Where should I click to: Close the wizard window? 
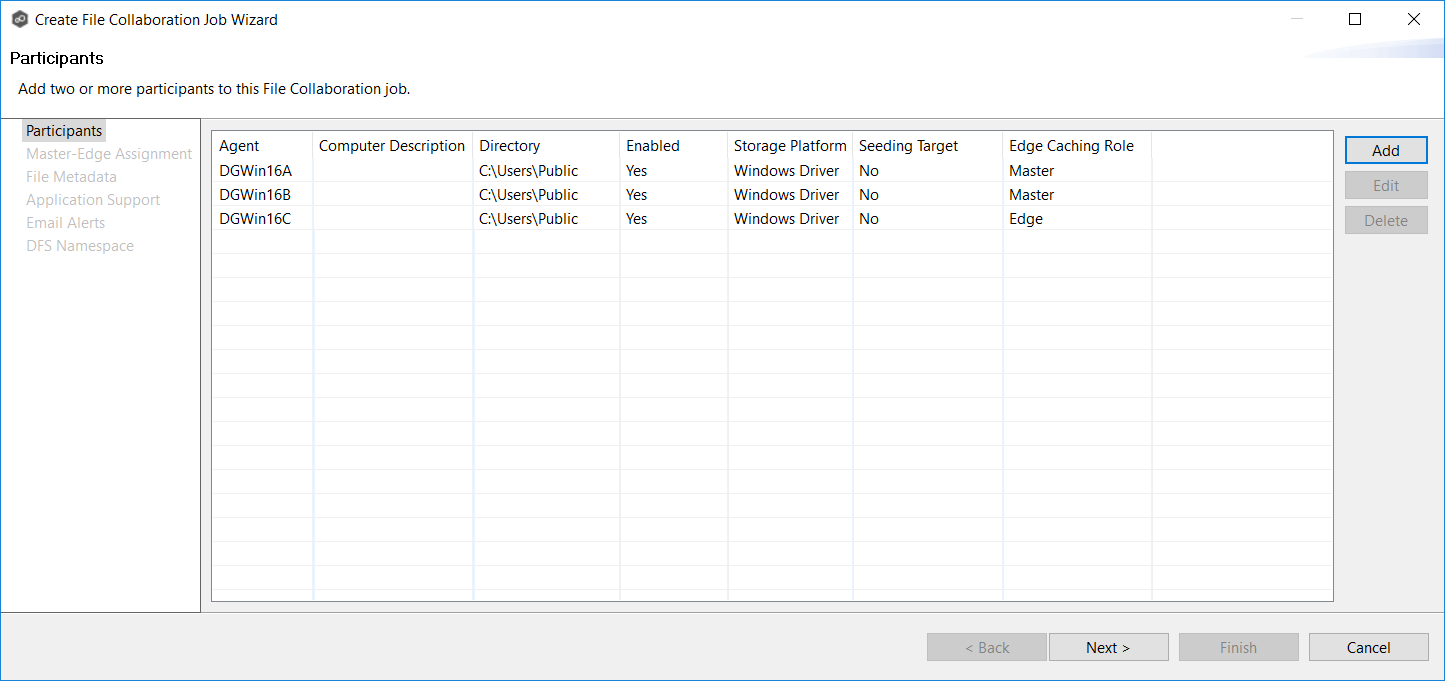pyautogui.click(x=1413, y=19)
